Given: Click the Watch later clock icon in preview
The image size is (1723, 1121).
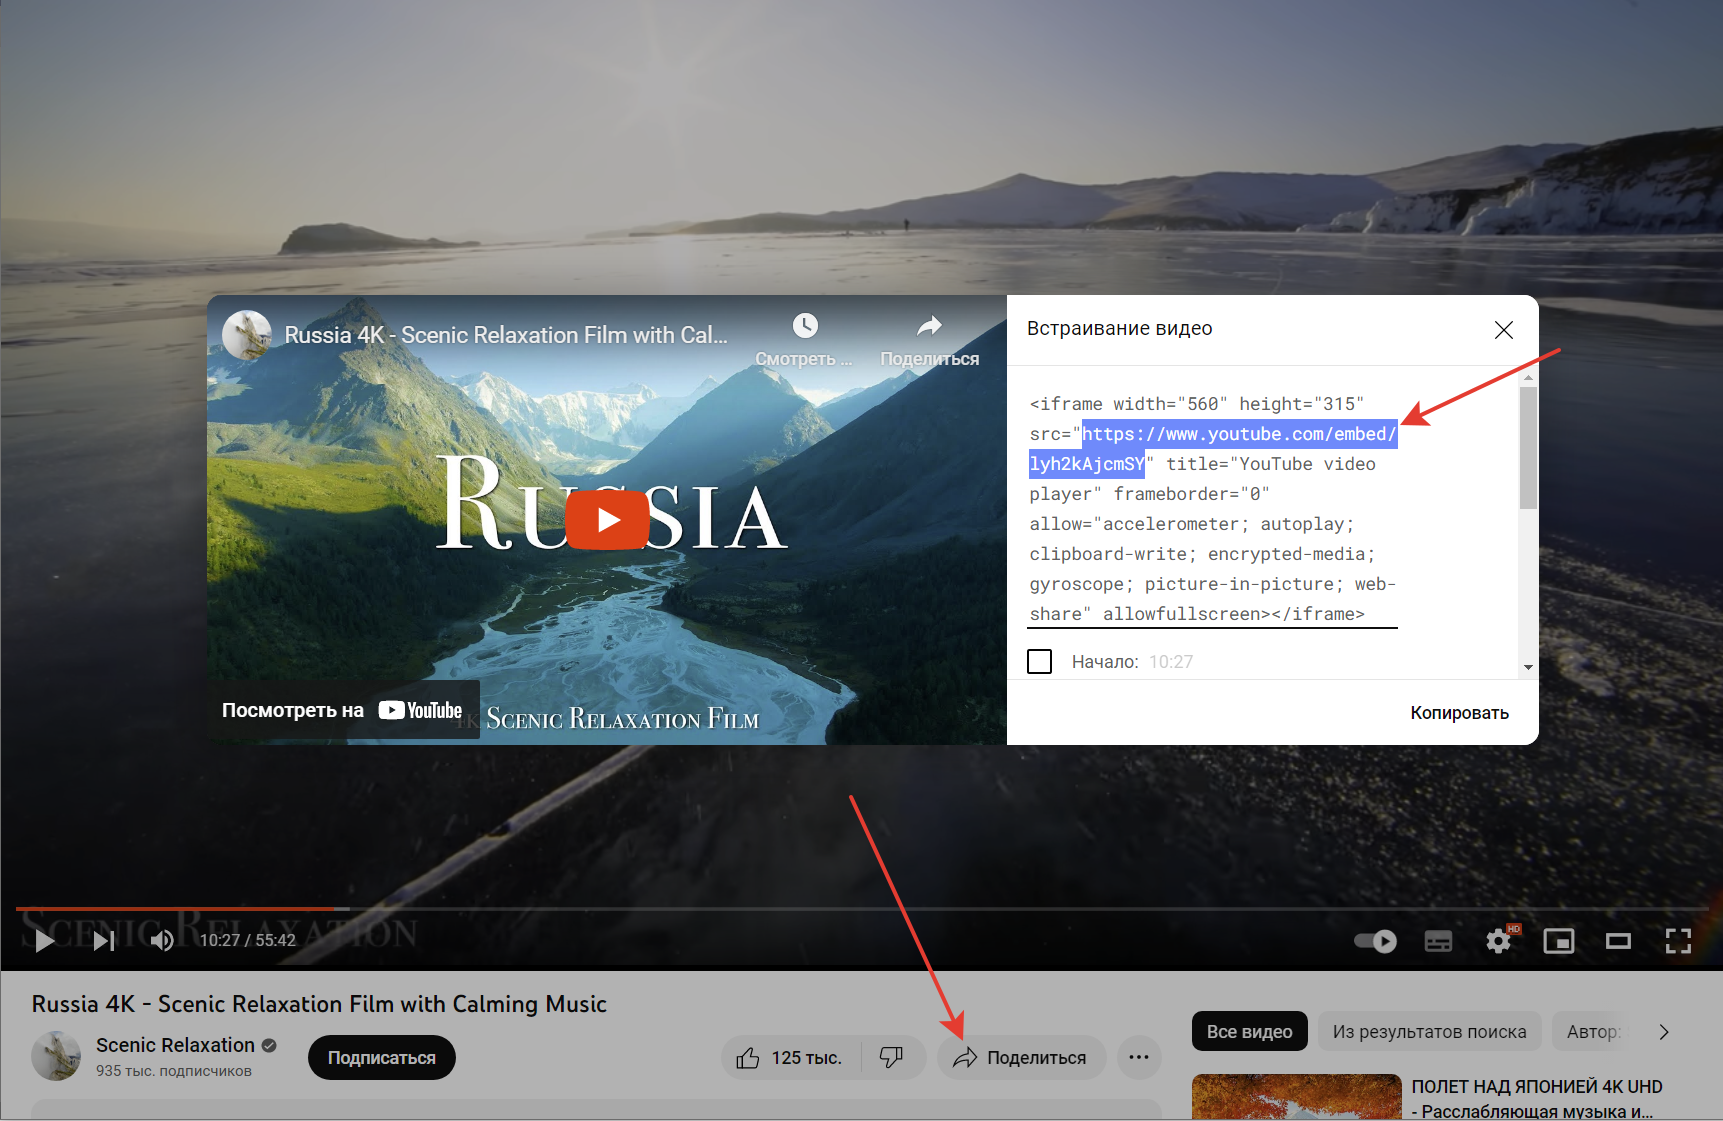Looking at the screenshot, I should [x=805, y=326].
